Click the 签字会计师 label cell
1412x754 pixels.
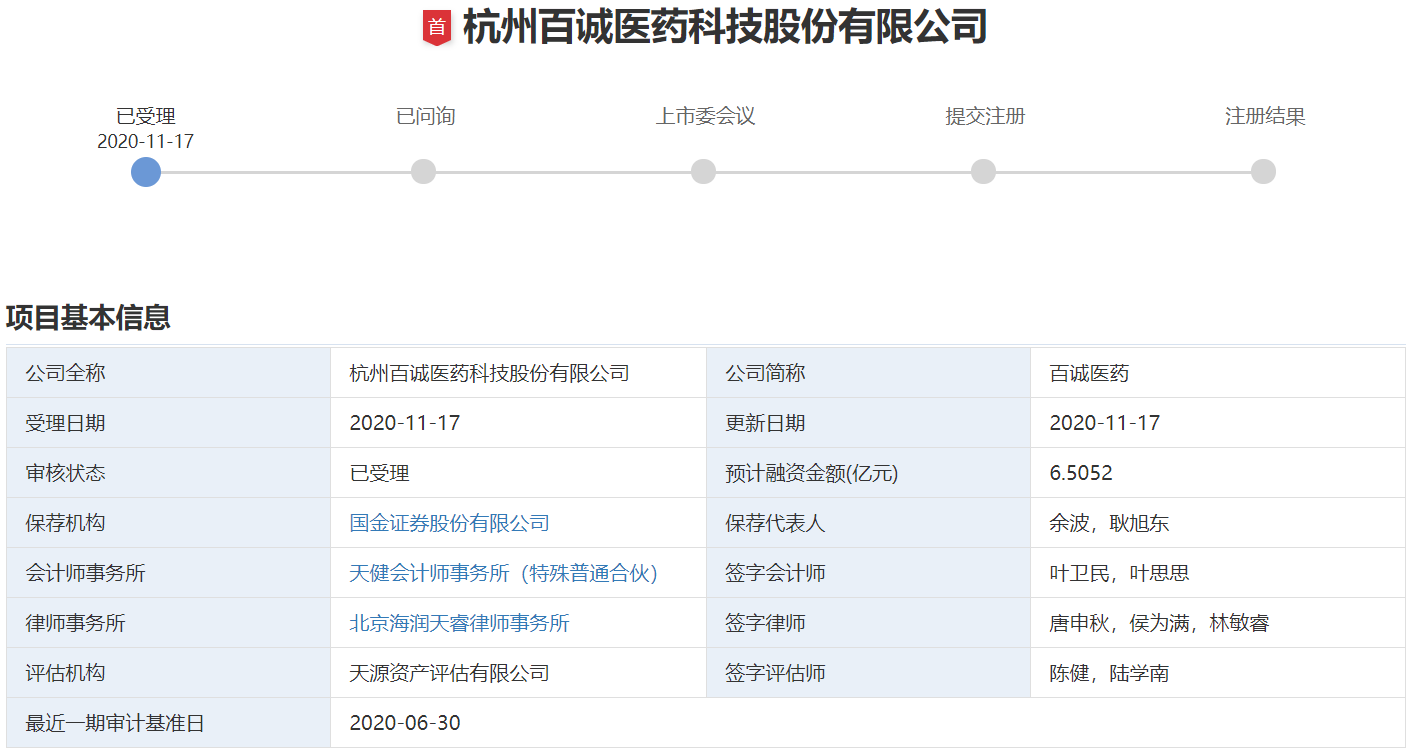click(x=869, y=573)
